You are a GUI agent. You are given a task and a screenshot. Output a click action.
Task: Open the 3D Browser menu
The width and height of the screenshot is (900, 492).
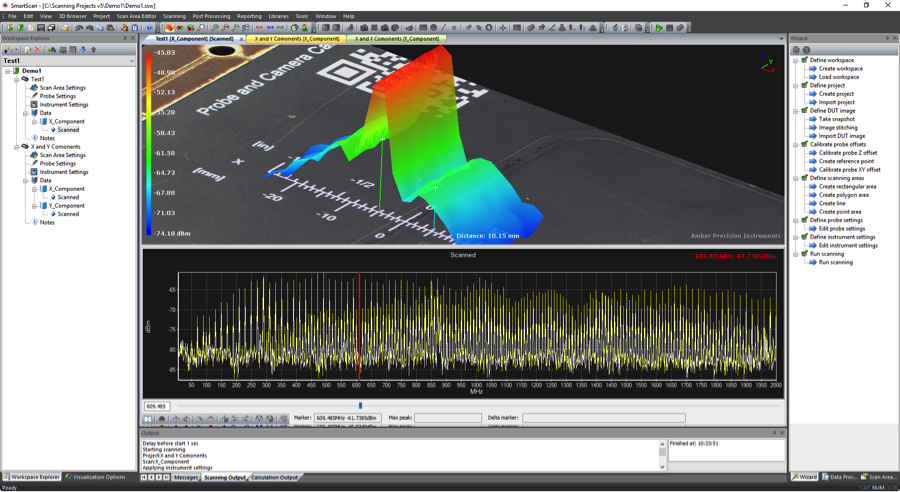click(72, 16)
